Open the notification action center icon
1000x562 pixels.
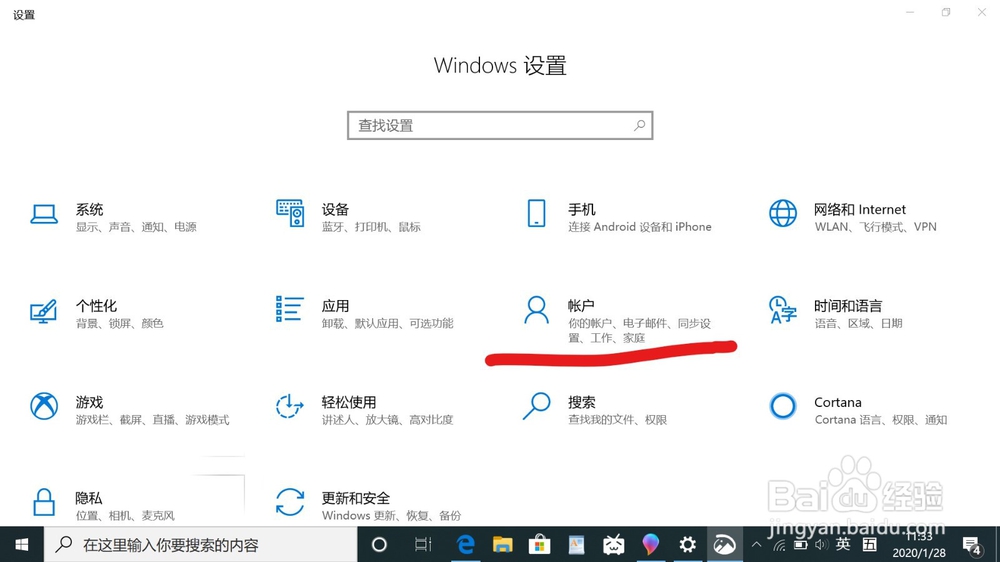point(972,545)
